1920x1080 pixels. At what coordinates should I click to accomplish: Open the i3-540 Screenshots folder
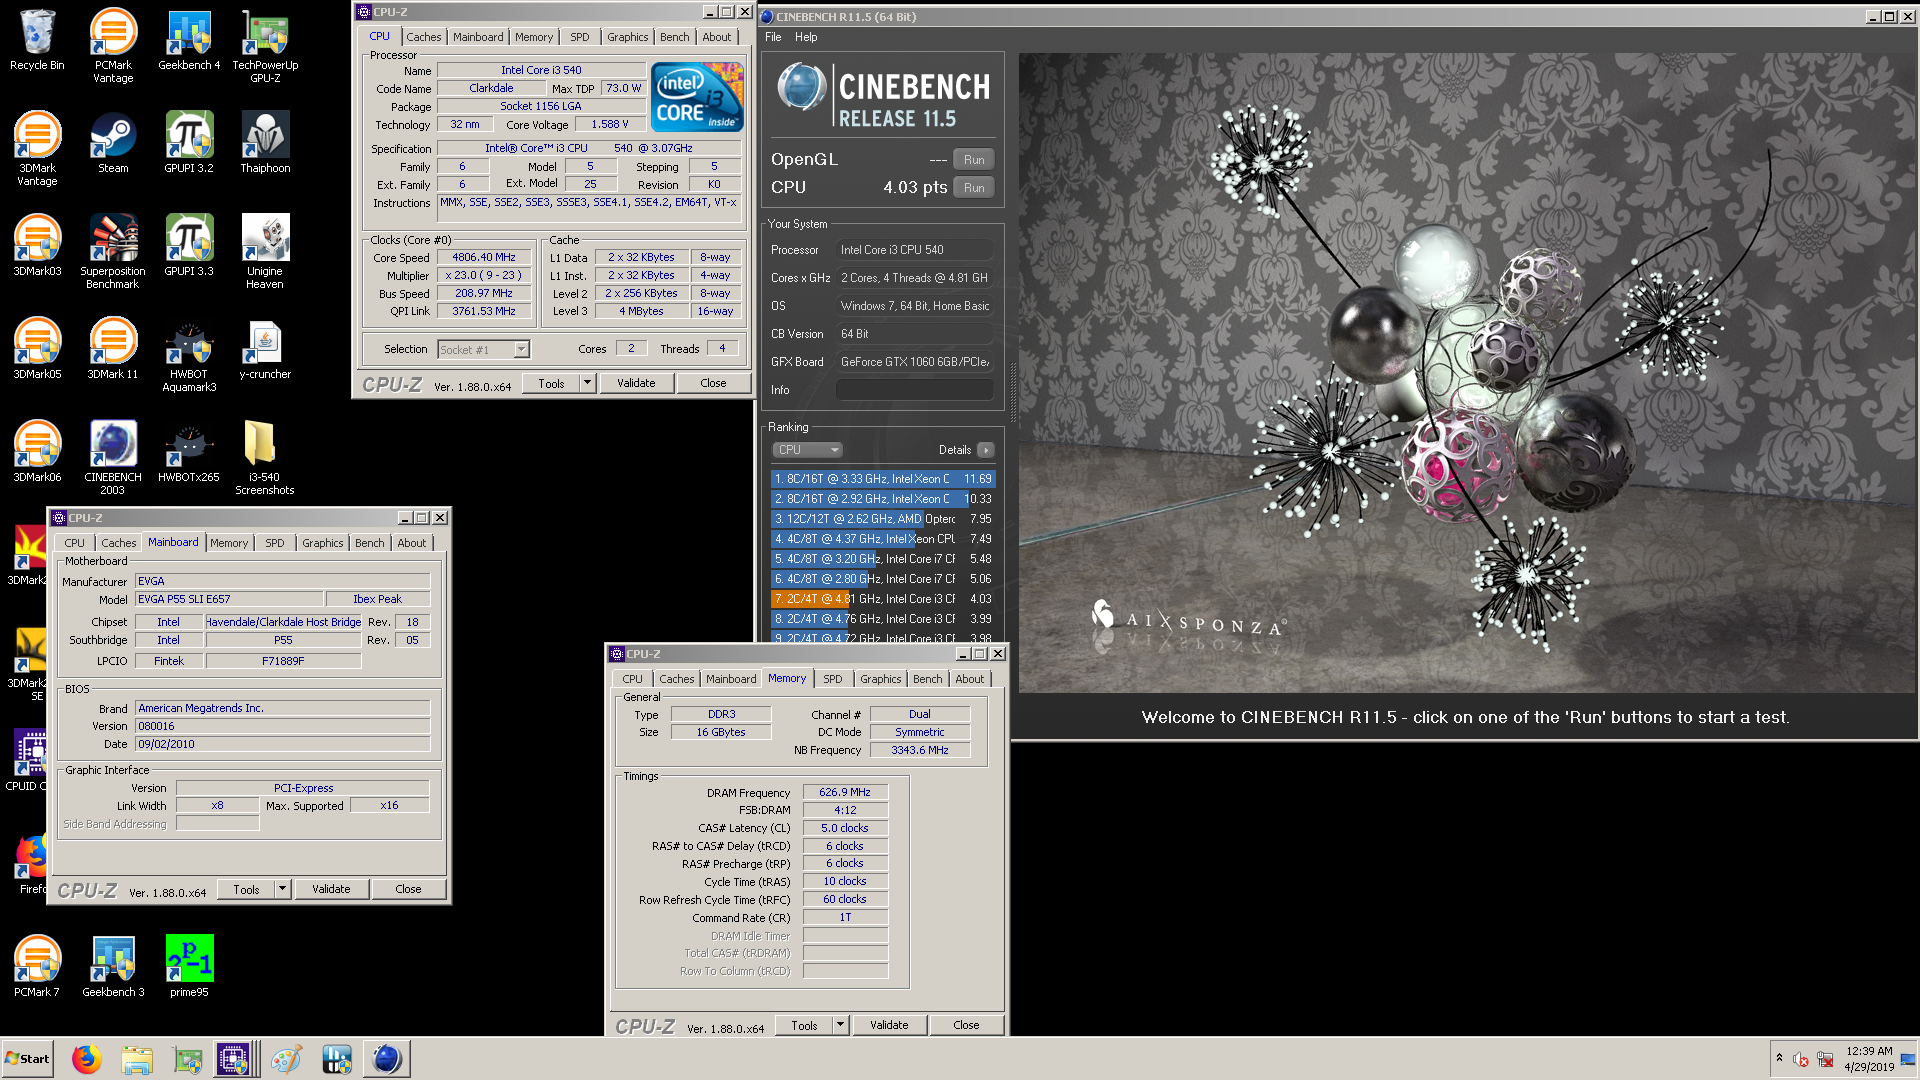[265, 458]
